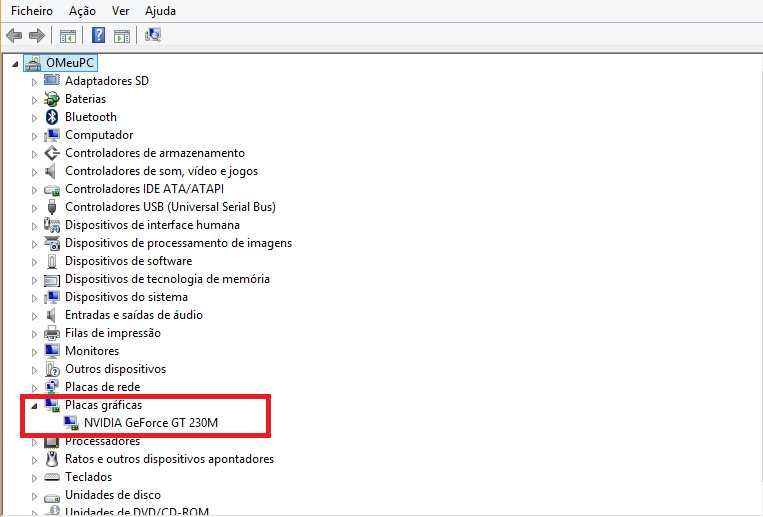This screenshot has width=763, height=517.
Task: Expand Controladores de armazenamento
Action: coord(34,154)
